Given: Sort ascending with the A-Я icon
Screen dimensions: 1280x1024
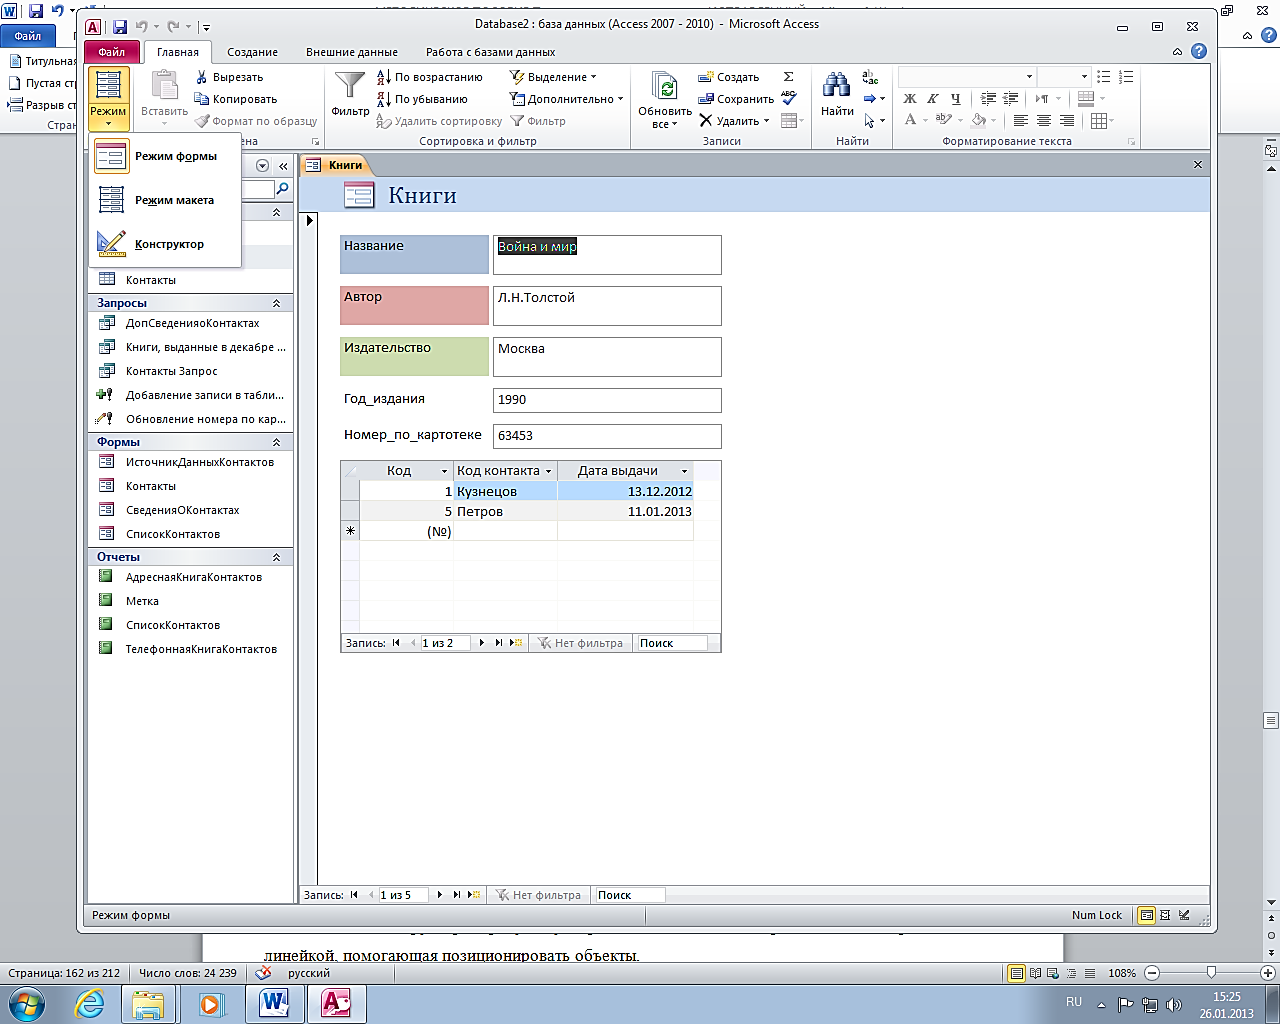Looking at the screenshot, I should 383,77.
